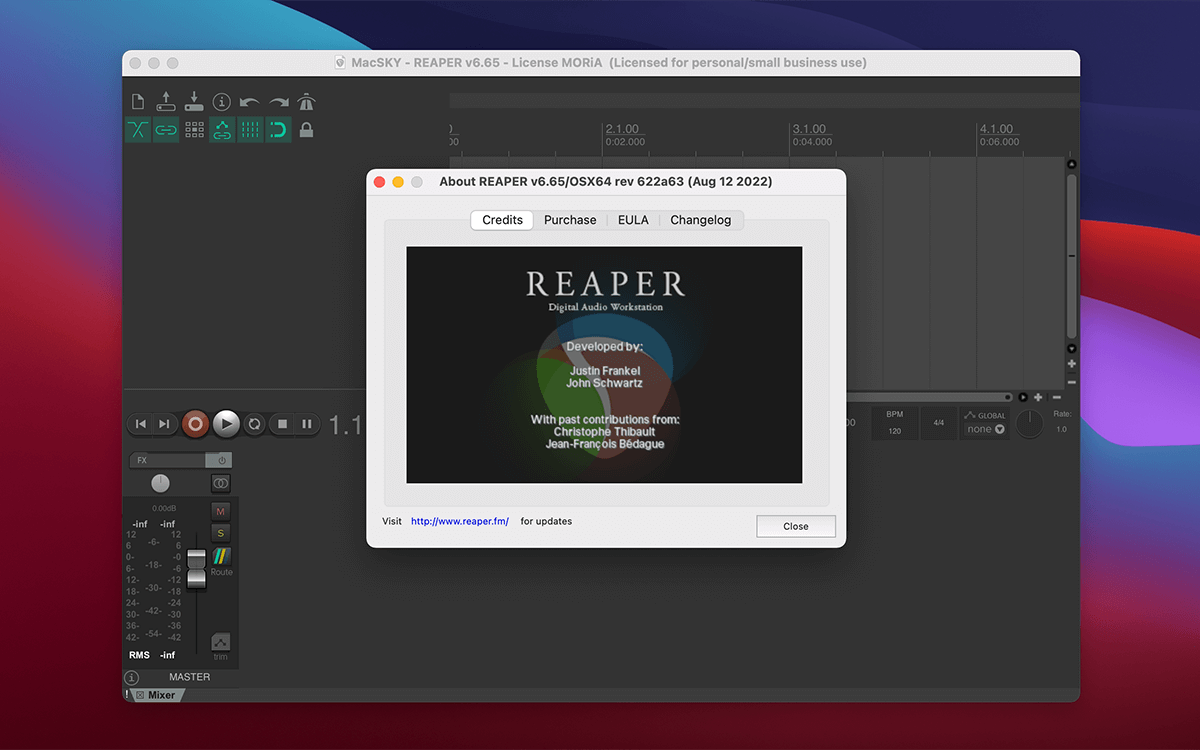
Task: Toggle ripple editing grid icon
Action: tap(194, 130)
